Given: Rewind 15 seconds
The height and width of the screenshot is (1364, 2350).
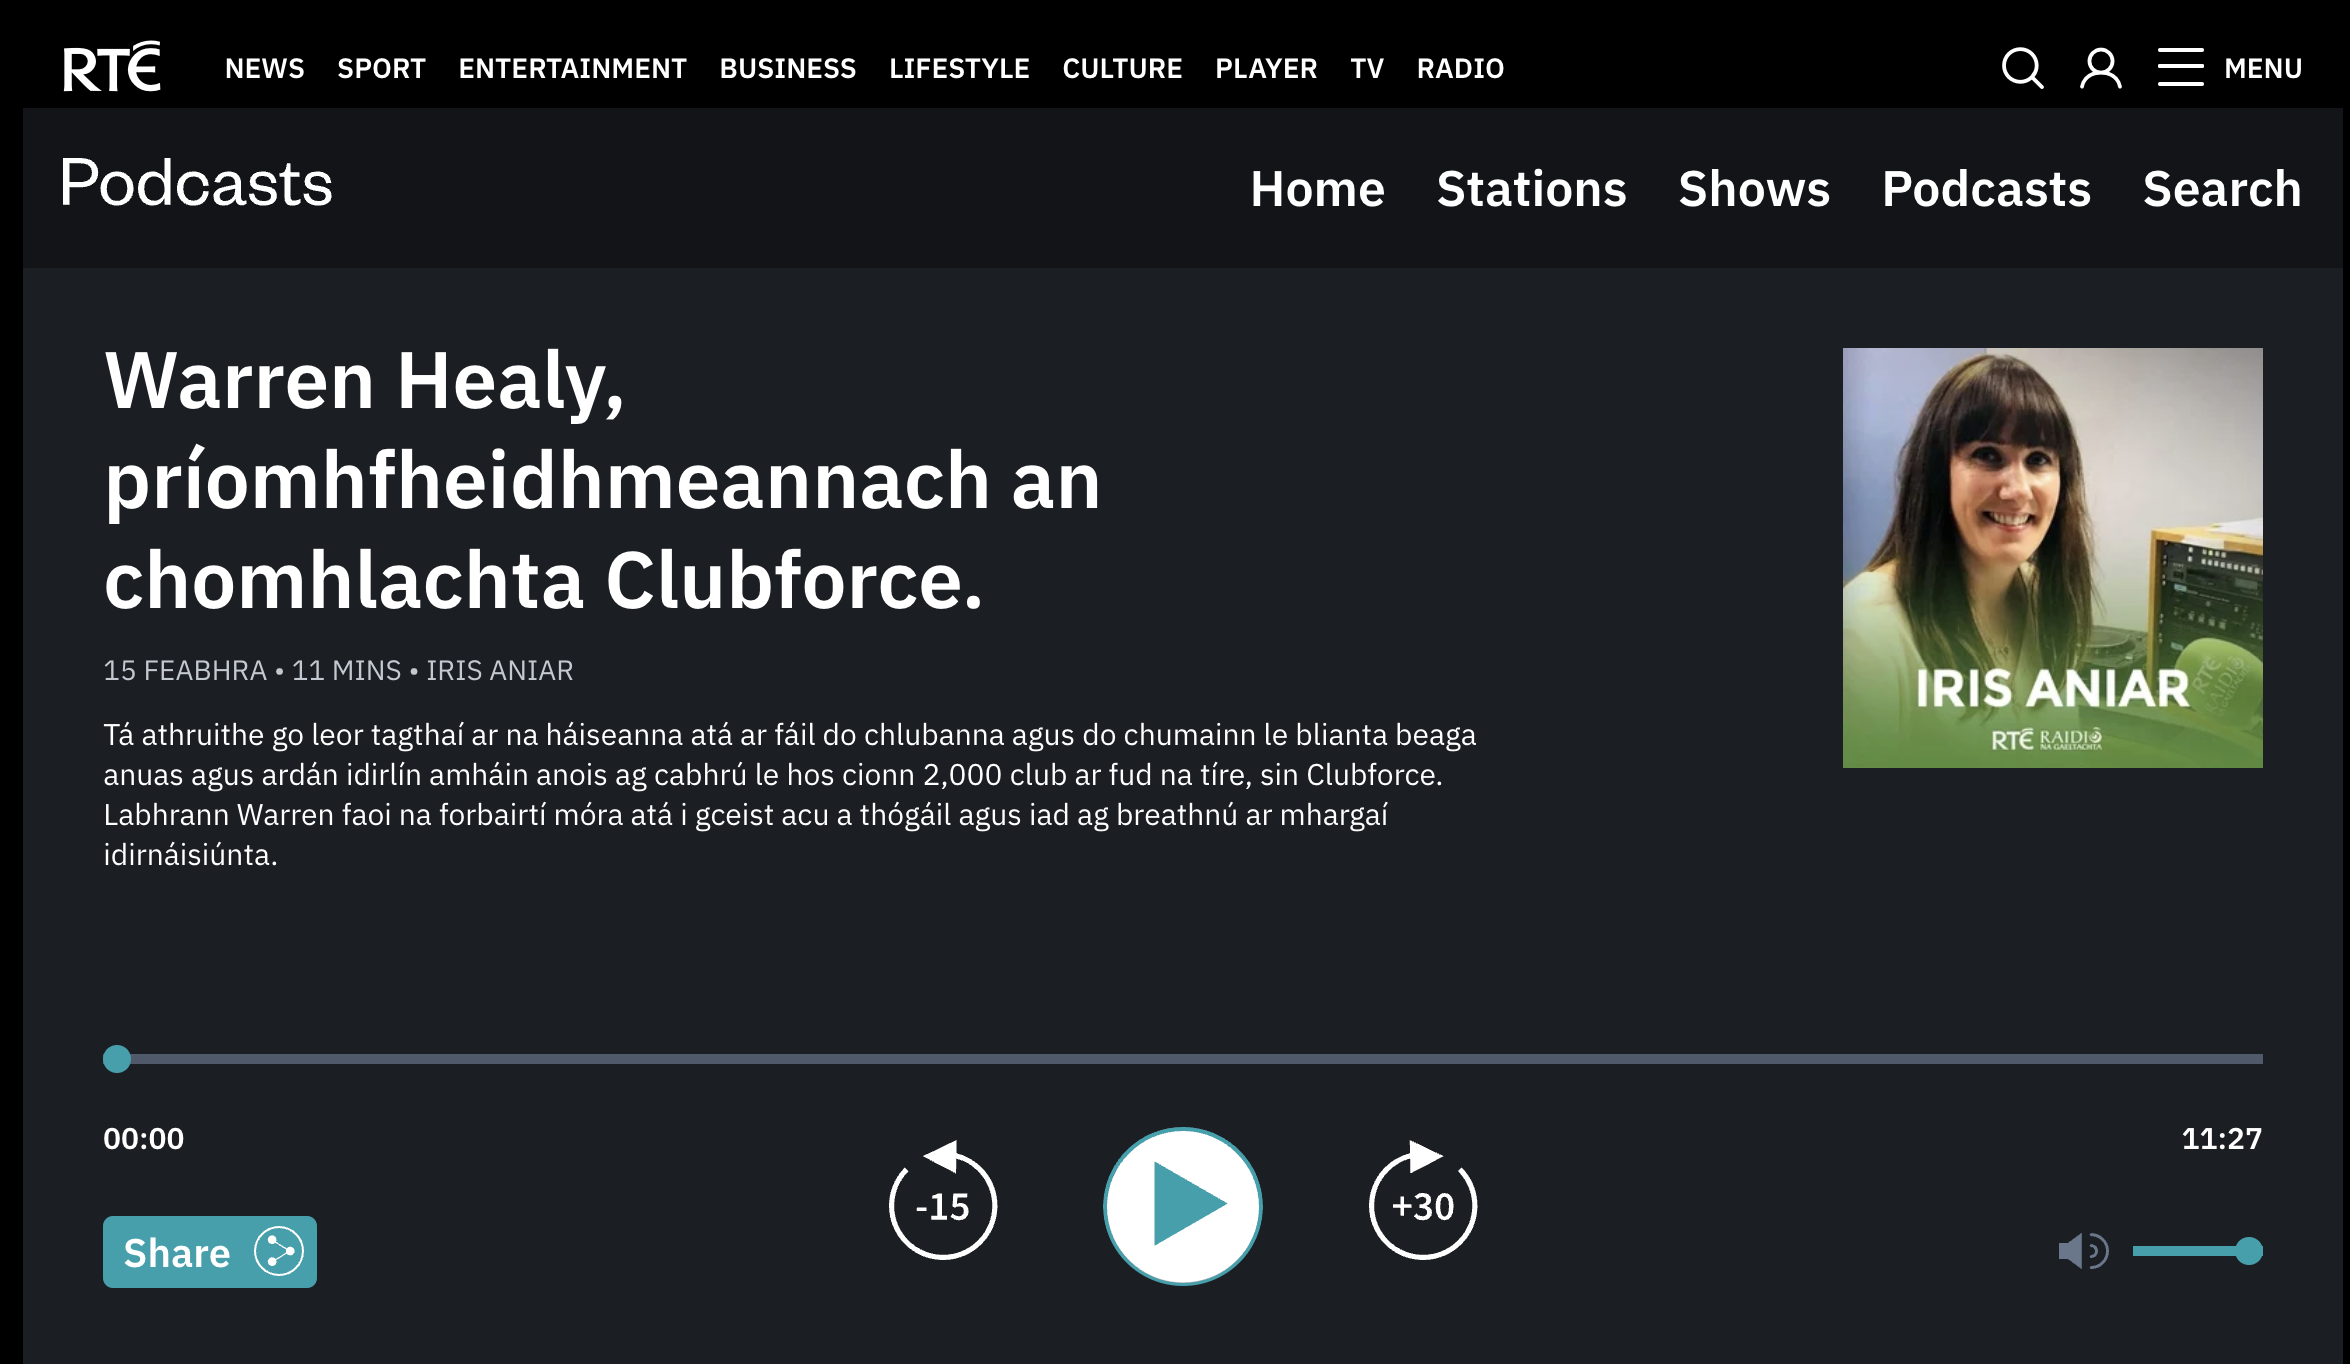Looking at the screenshot, I should coord(943,1201).
